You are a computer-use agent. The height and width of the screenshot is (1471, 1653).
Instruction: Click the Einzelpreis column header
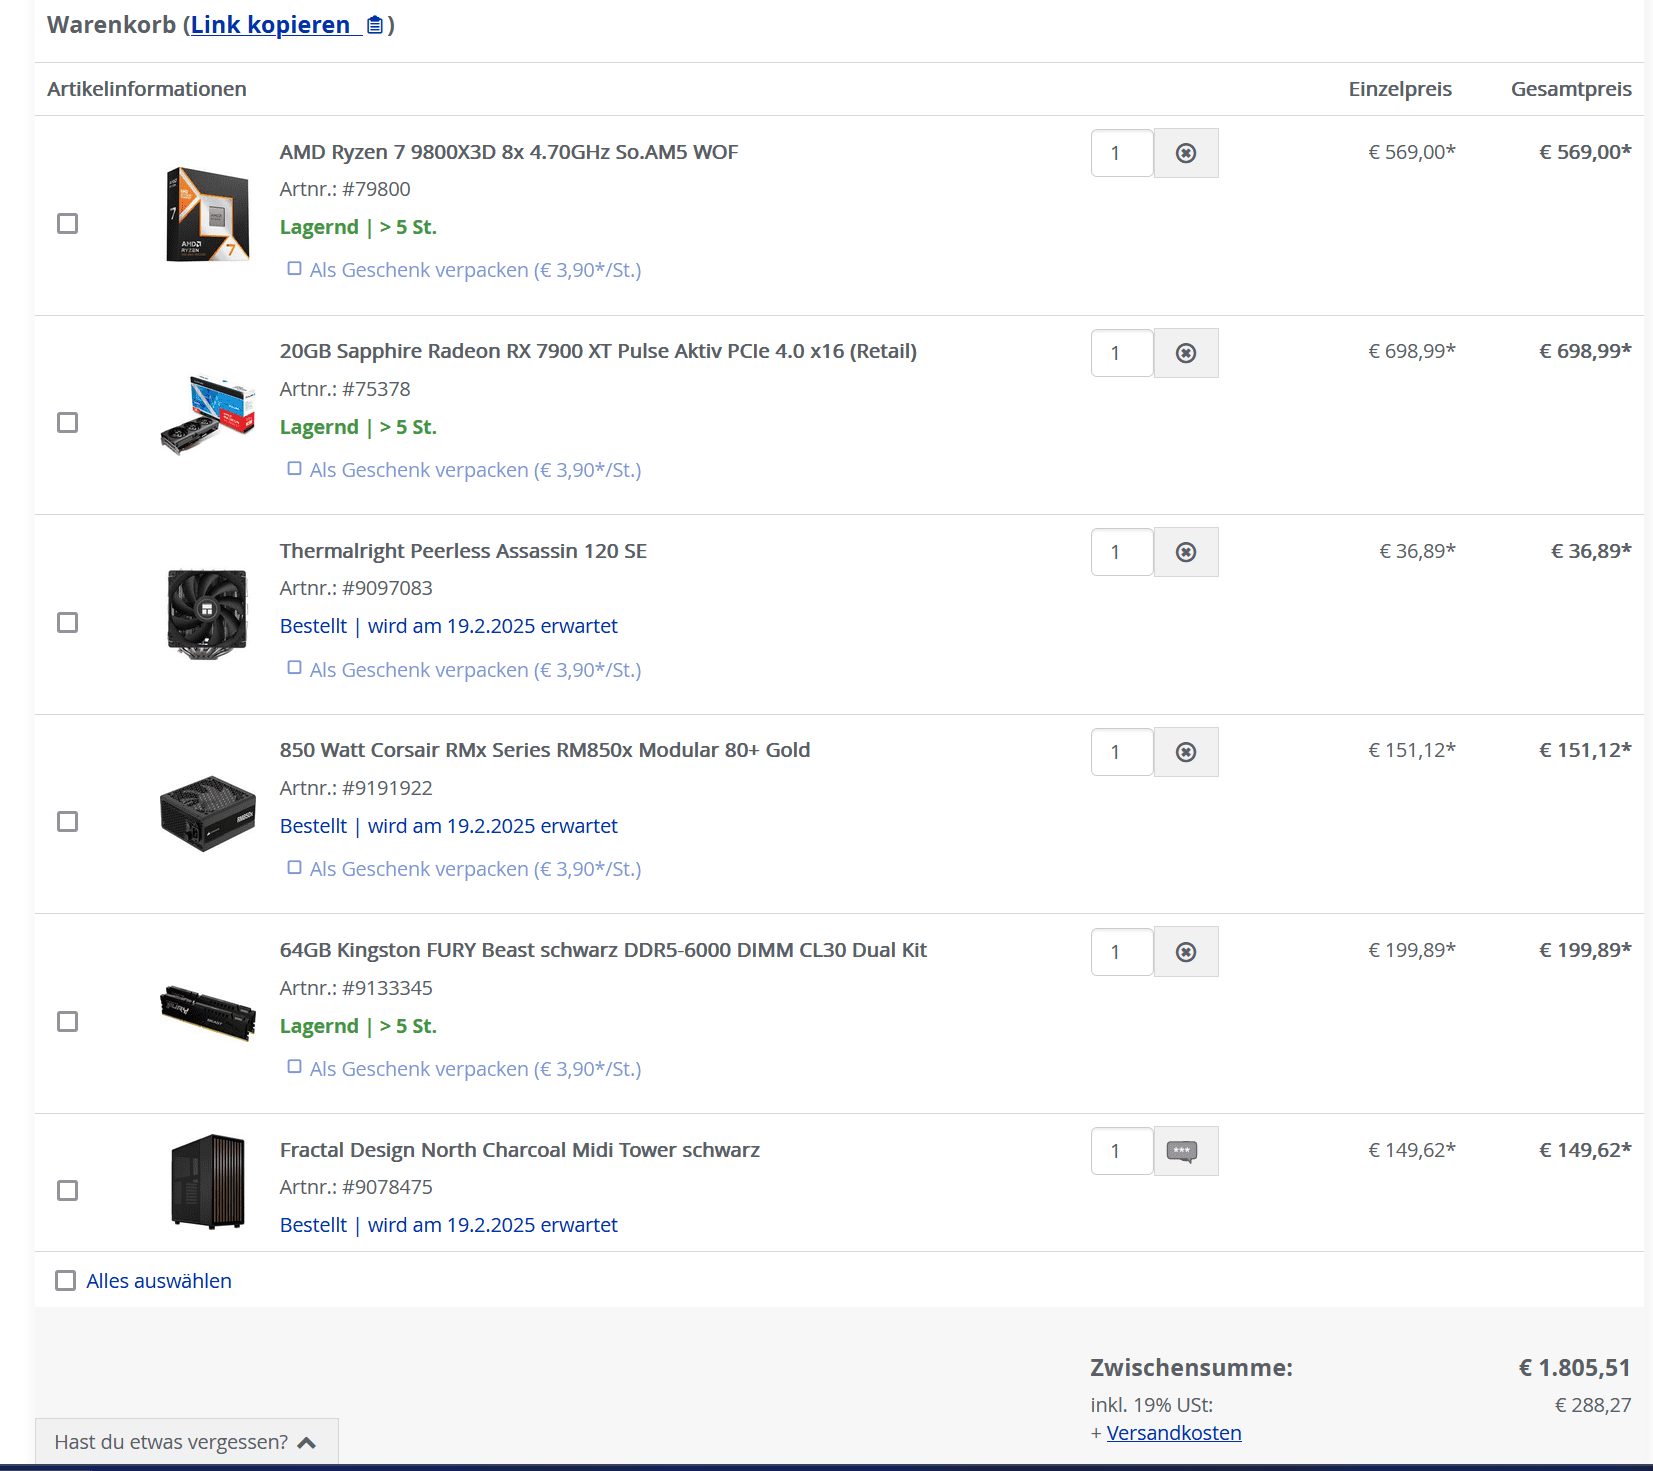[x=1400, y=89]
